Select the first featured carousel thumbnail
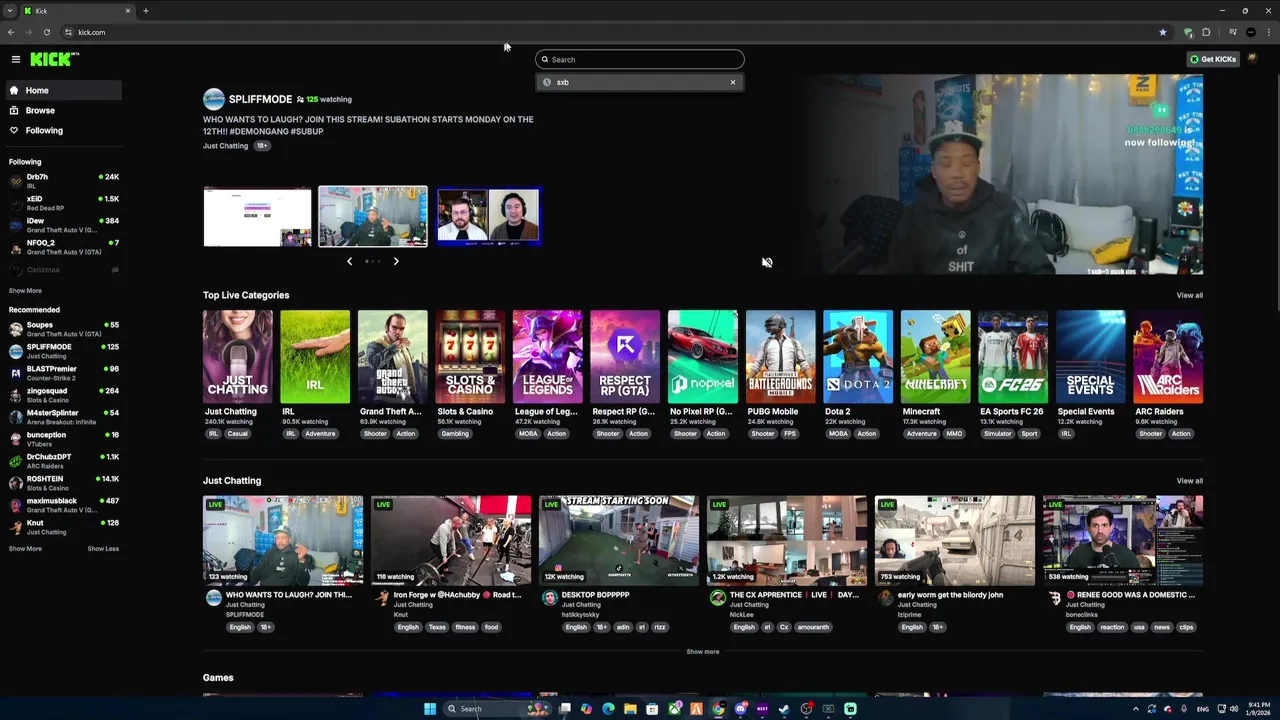 pos(258,216)
